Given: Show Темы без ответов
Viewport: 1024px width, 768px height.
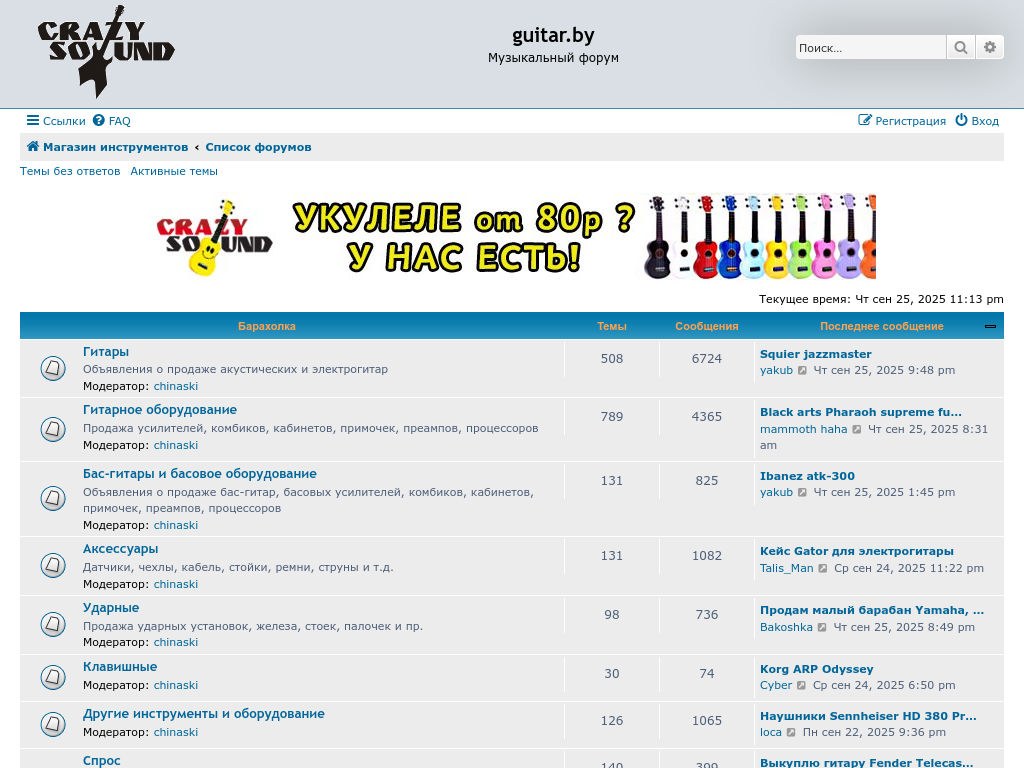Looking at the screenshot, I should coord(70,171).
